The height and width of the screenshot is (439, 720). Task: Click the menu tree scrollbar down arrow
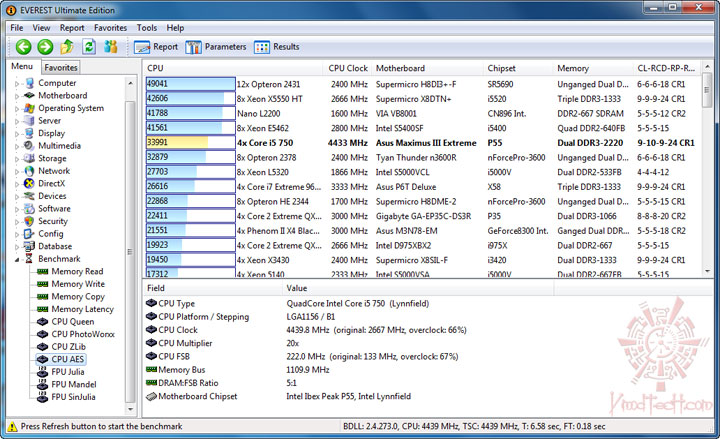coord(130,409)
